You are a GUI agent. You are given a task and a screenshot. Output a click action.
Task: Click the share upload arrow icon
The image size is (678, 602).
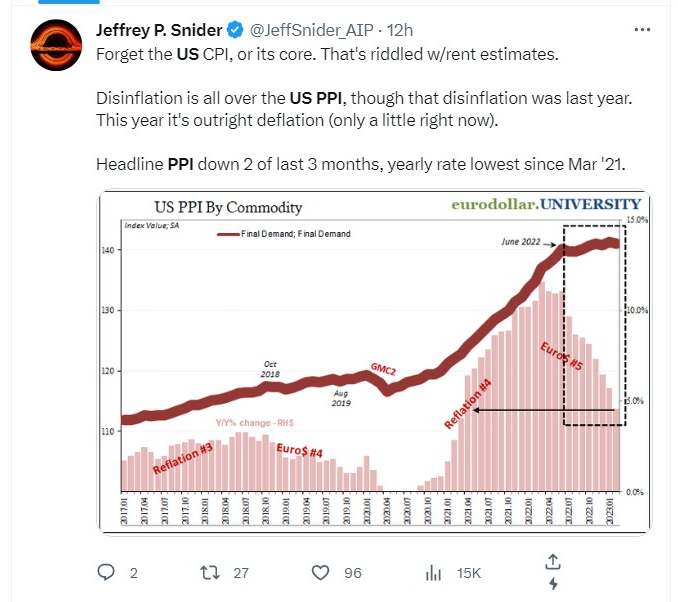coord(551,562)
